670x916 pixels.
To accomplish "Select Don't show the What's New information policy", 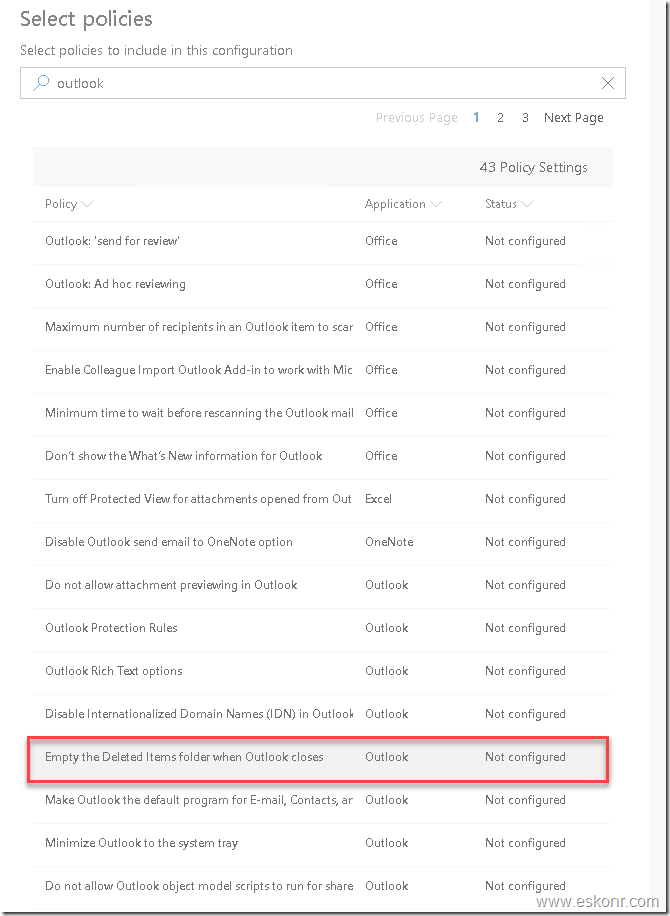I will click(x=322, y=456).
